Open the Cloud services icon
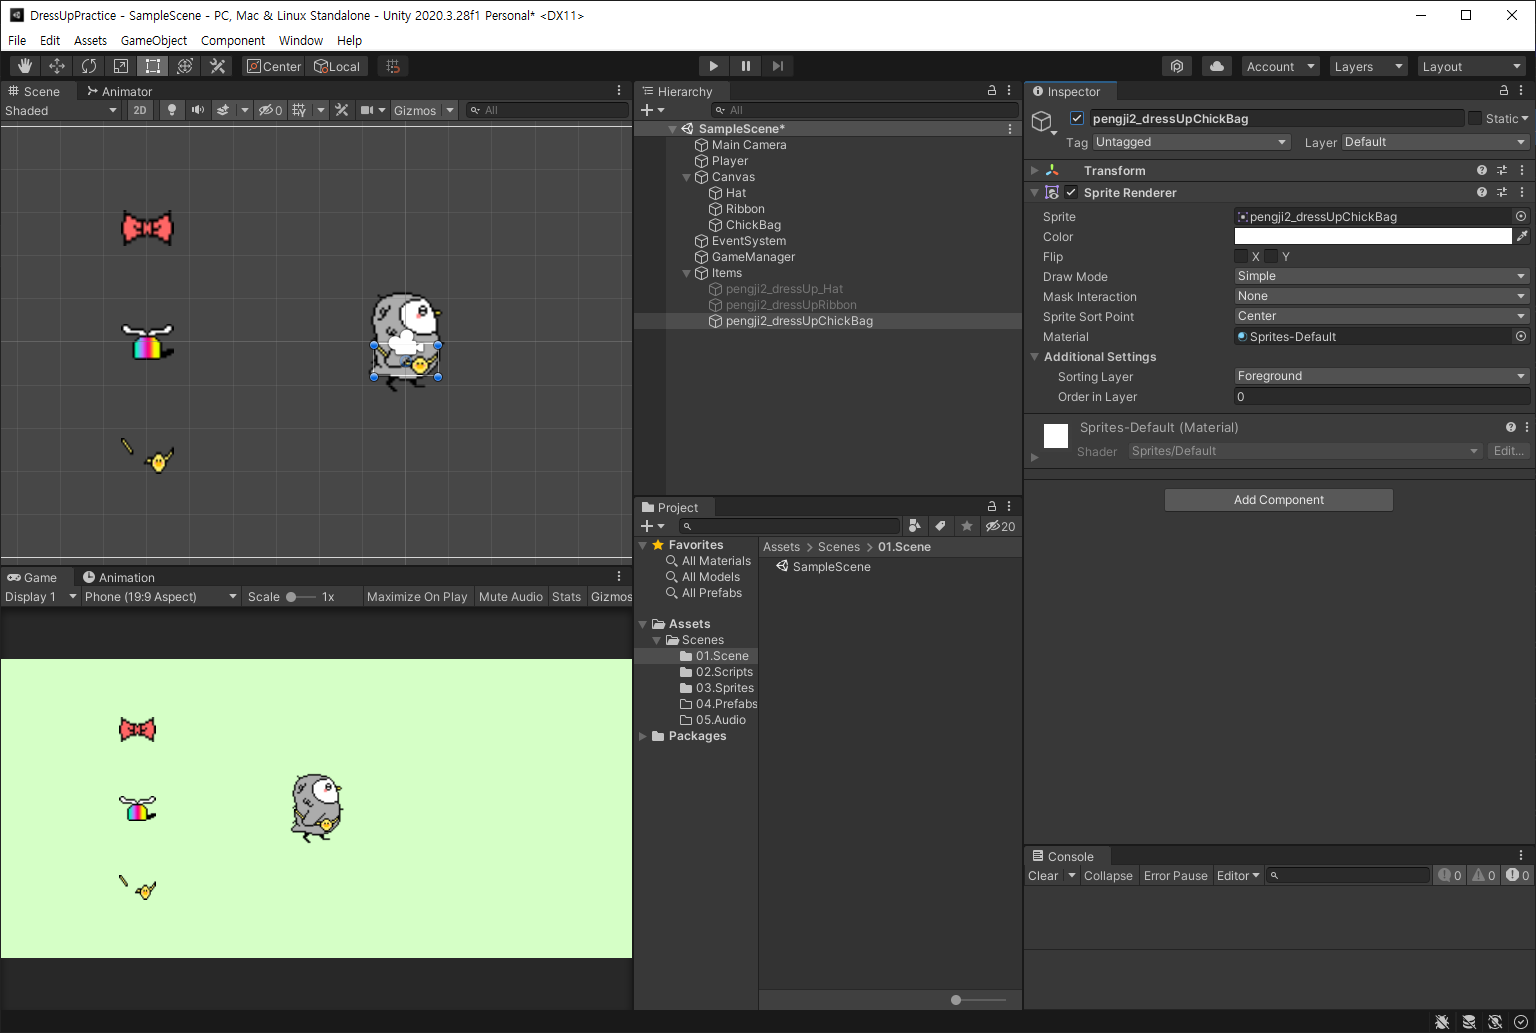1536x1033 pixels. 1216,66
